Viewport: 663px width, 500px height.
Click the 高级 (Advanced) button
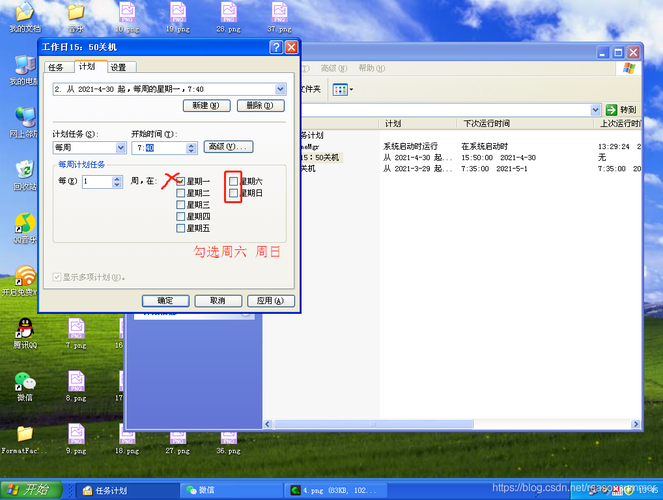pos(228,147)
